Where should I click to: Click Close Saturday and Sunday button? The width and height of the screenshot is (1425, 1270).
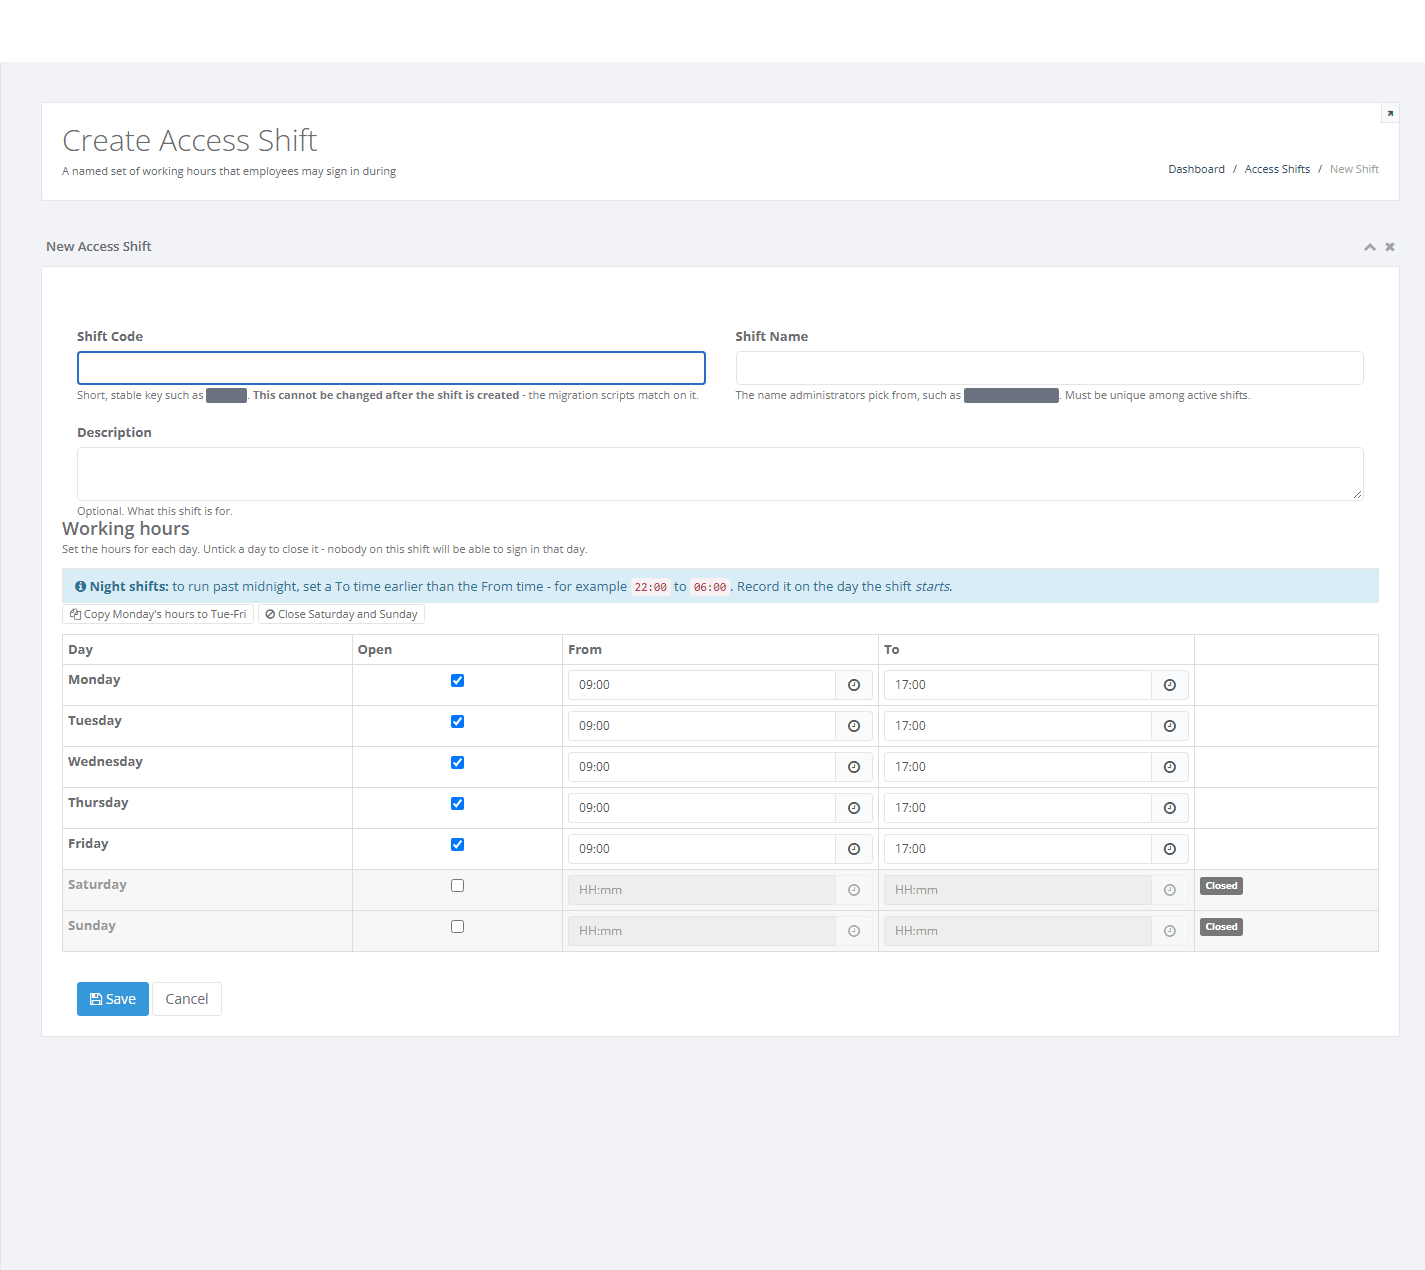pos(341,614)
